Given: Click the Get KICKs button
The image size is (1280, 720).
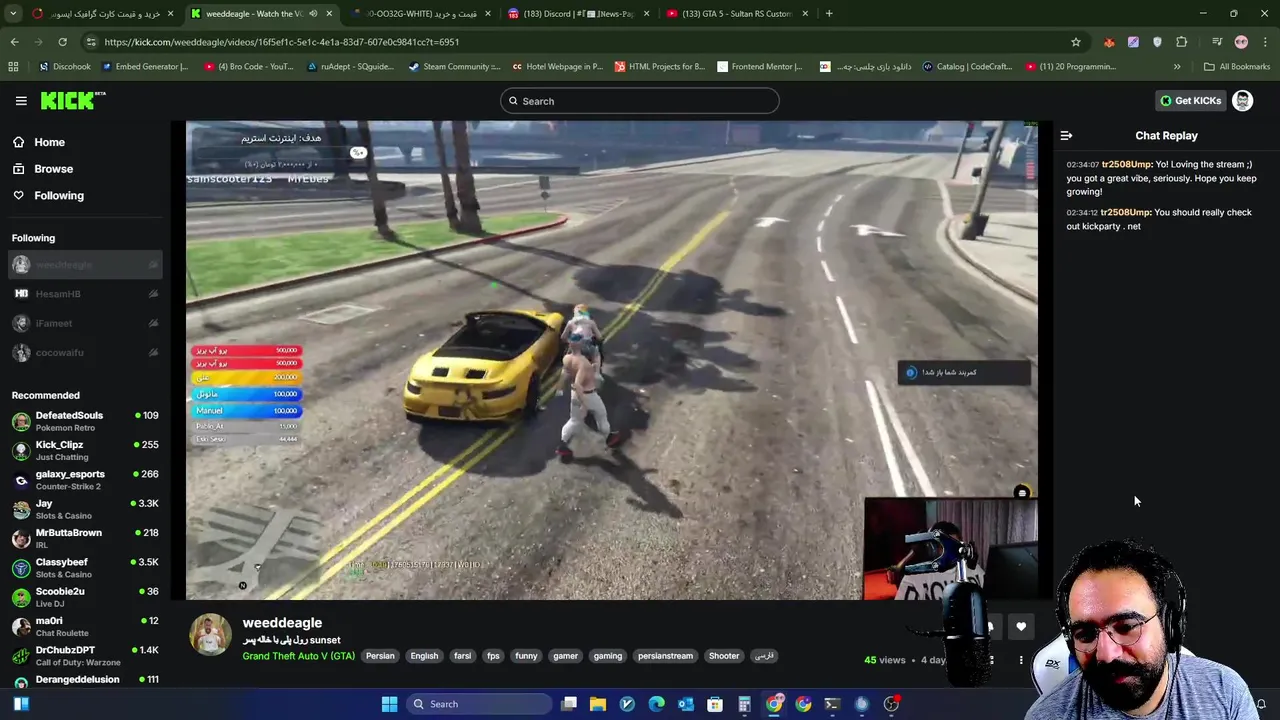Looking at the screenshot, I should pos(1190,101).
